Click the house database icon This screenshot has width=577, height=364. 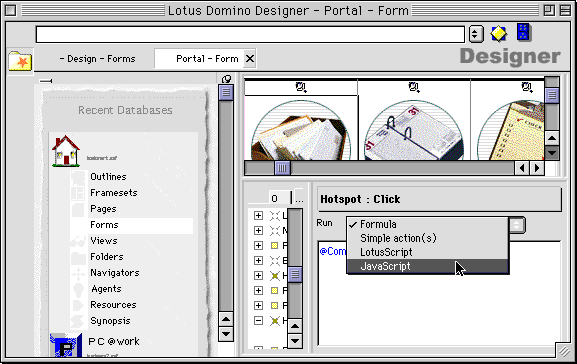[x=66, y=151]
